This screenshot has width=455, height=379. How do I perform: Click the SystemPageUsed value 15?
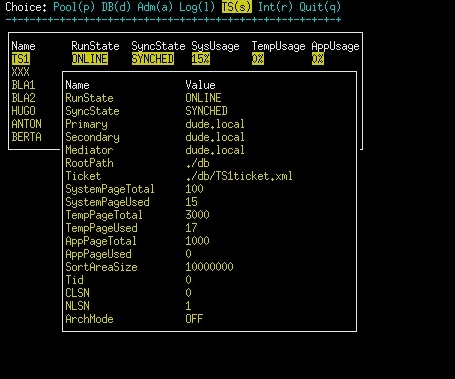pyautogui.click(x=191, y=202)
